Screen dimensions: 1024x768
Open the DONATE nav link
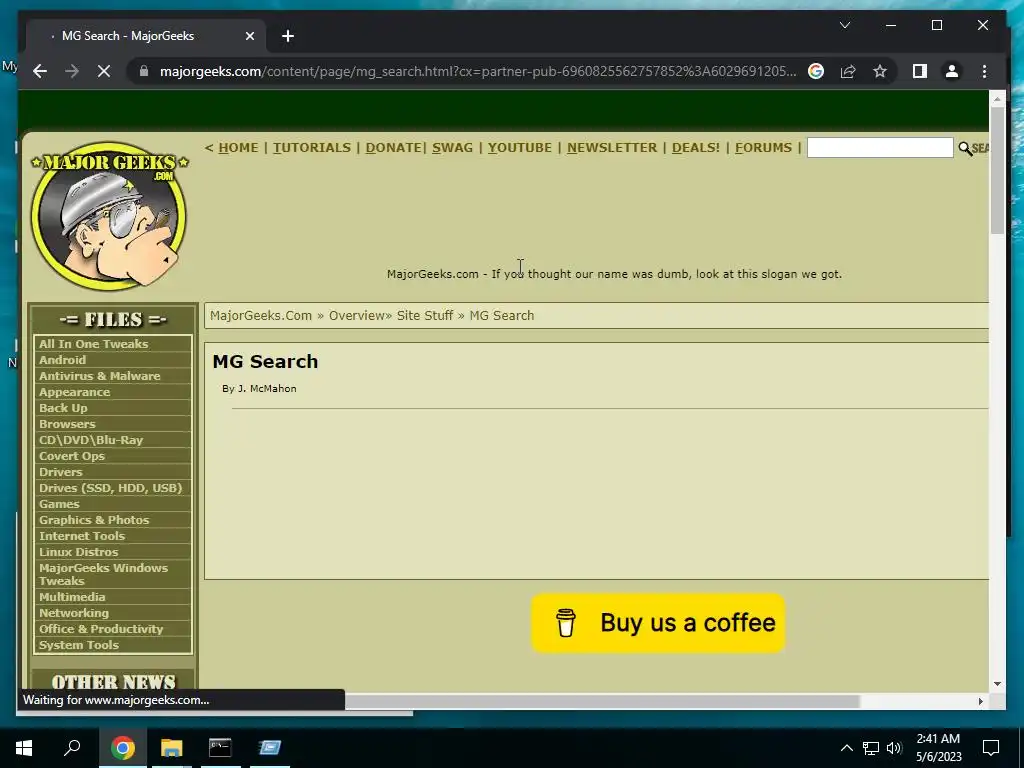[x=393, y=148]
